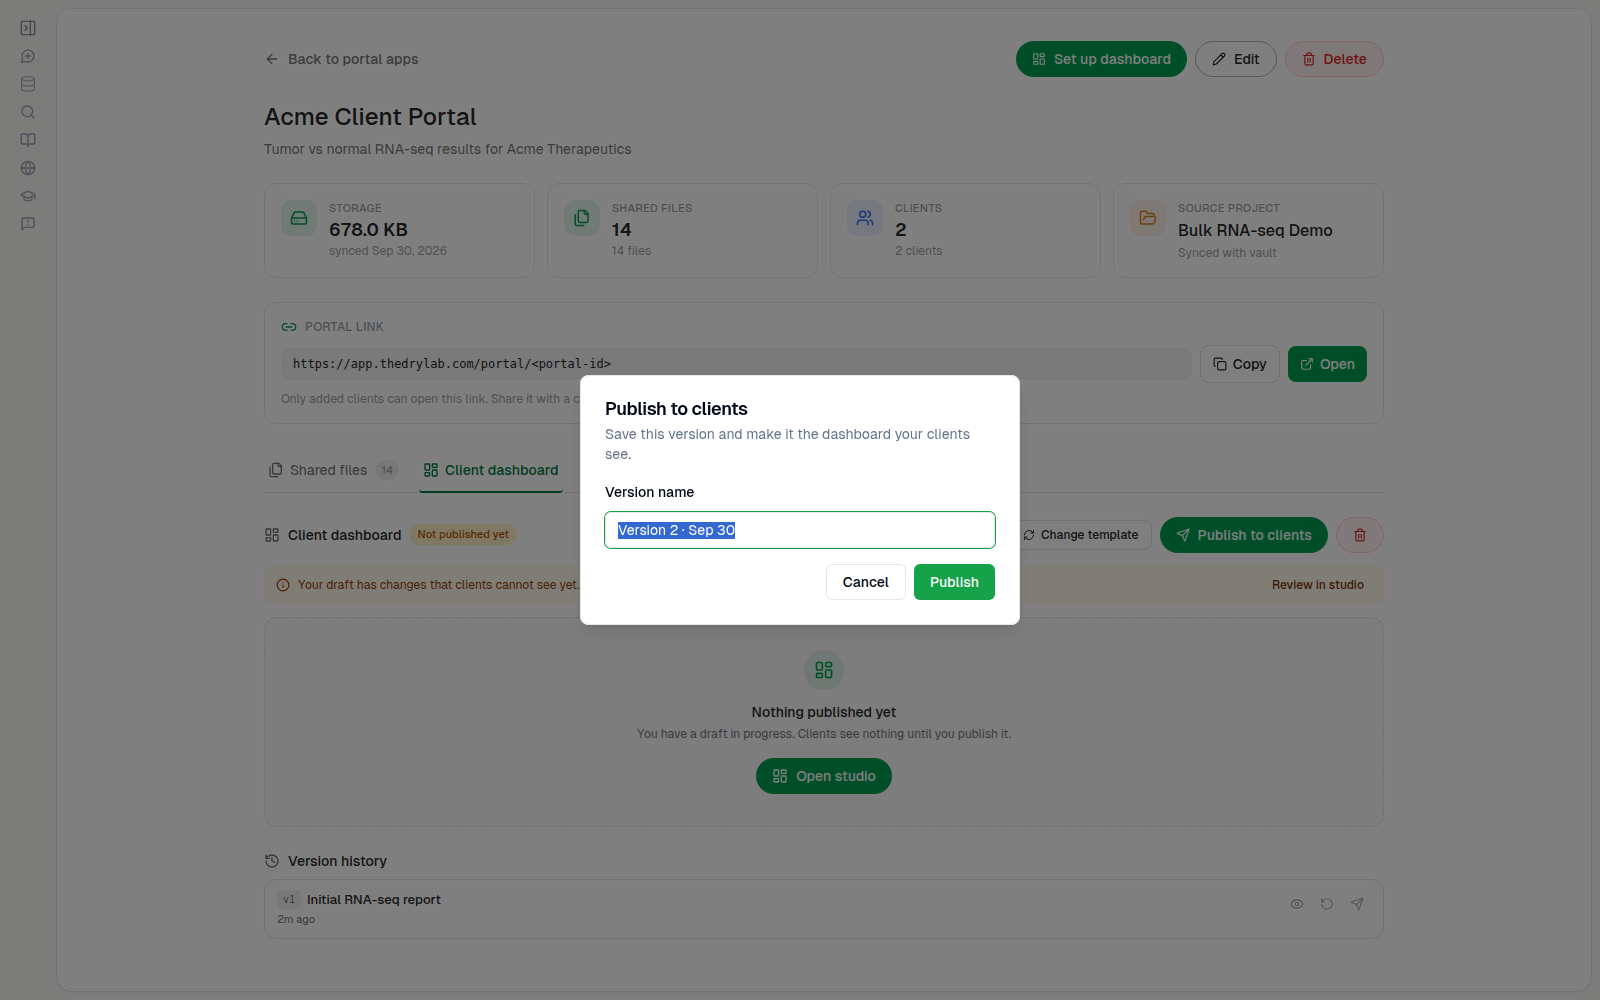The width and height of the screenshot is (1600, 1000).
Task: Open the database icon in sidebar
Action: click(28, 84)
